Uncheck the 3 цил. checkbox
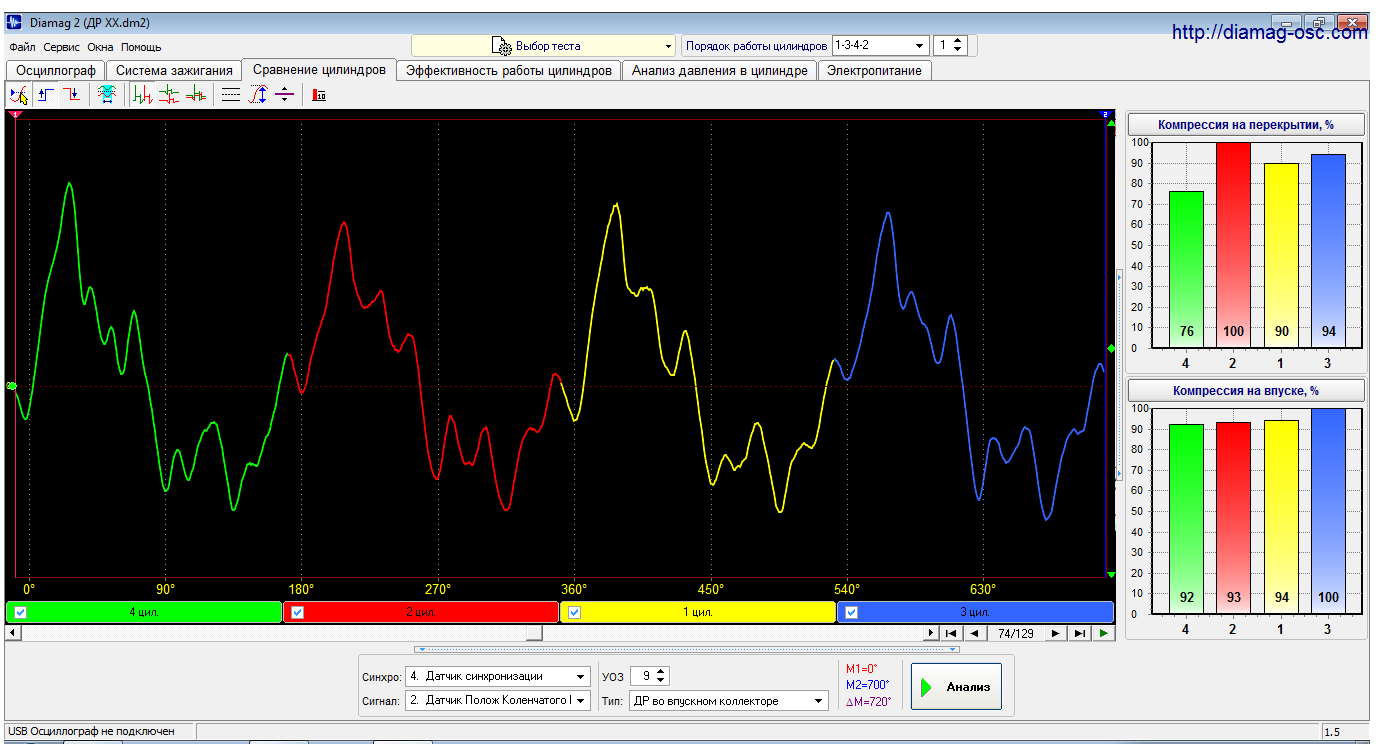Screen dimensions: 1382x744 [851, 613]
